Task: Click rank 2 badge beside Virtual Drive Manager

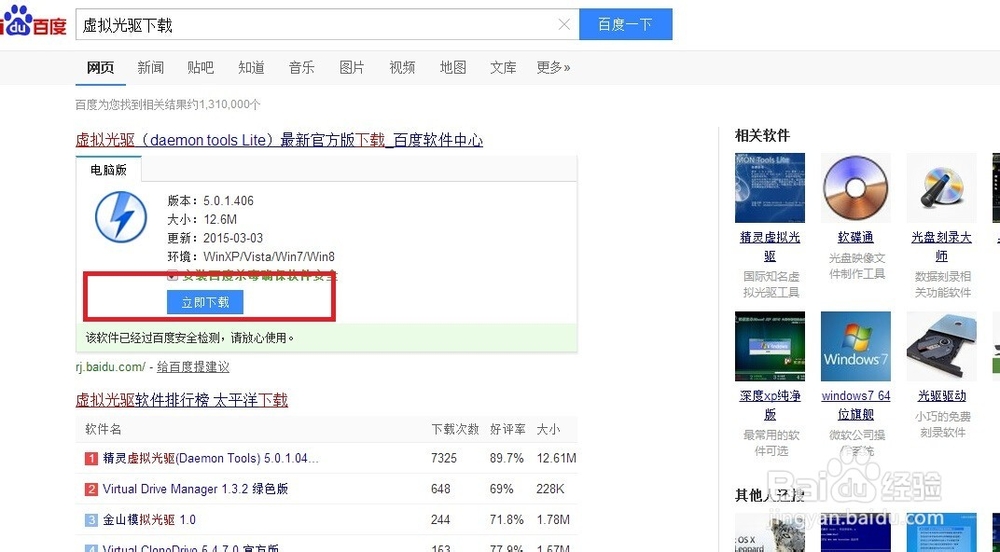Action: 91,489
